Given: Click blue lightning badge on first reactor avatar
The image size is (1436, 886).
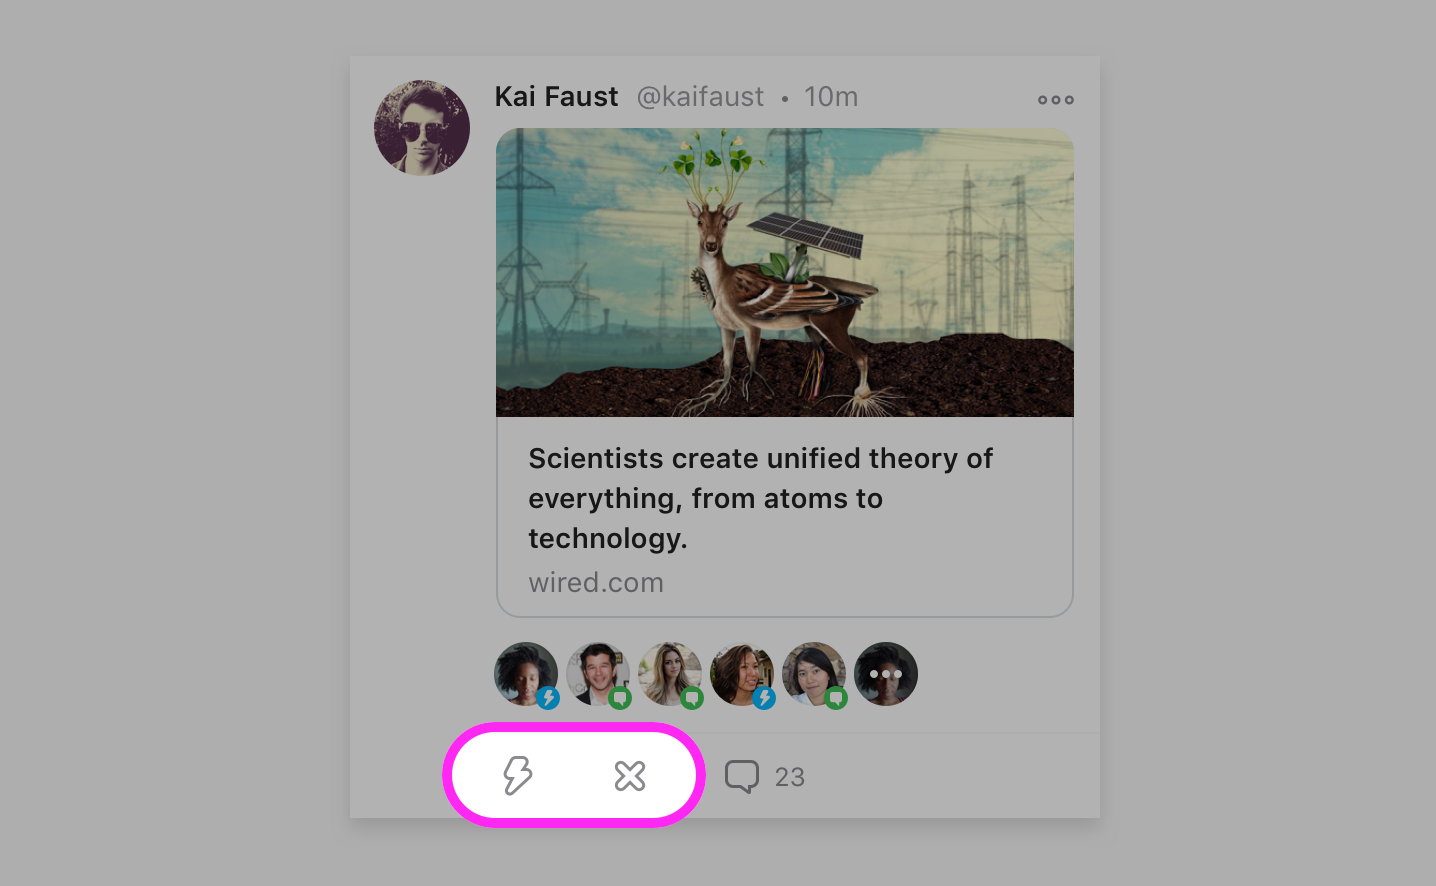Looking at the screenshot, I should (548, 698).
